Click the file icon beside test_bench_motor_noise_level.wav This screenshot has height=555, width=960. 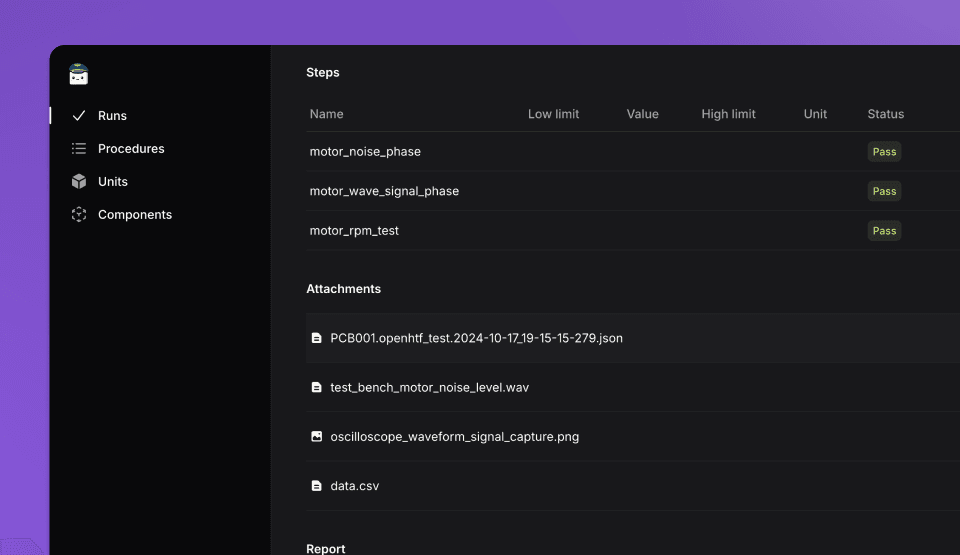[x=317, y=387]
